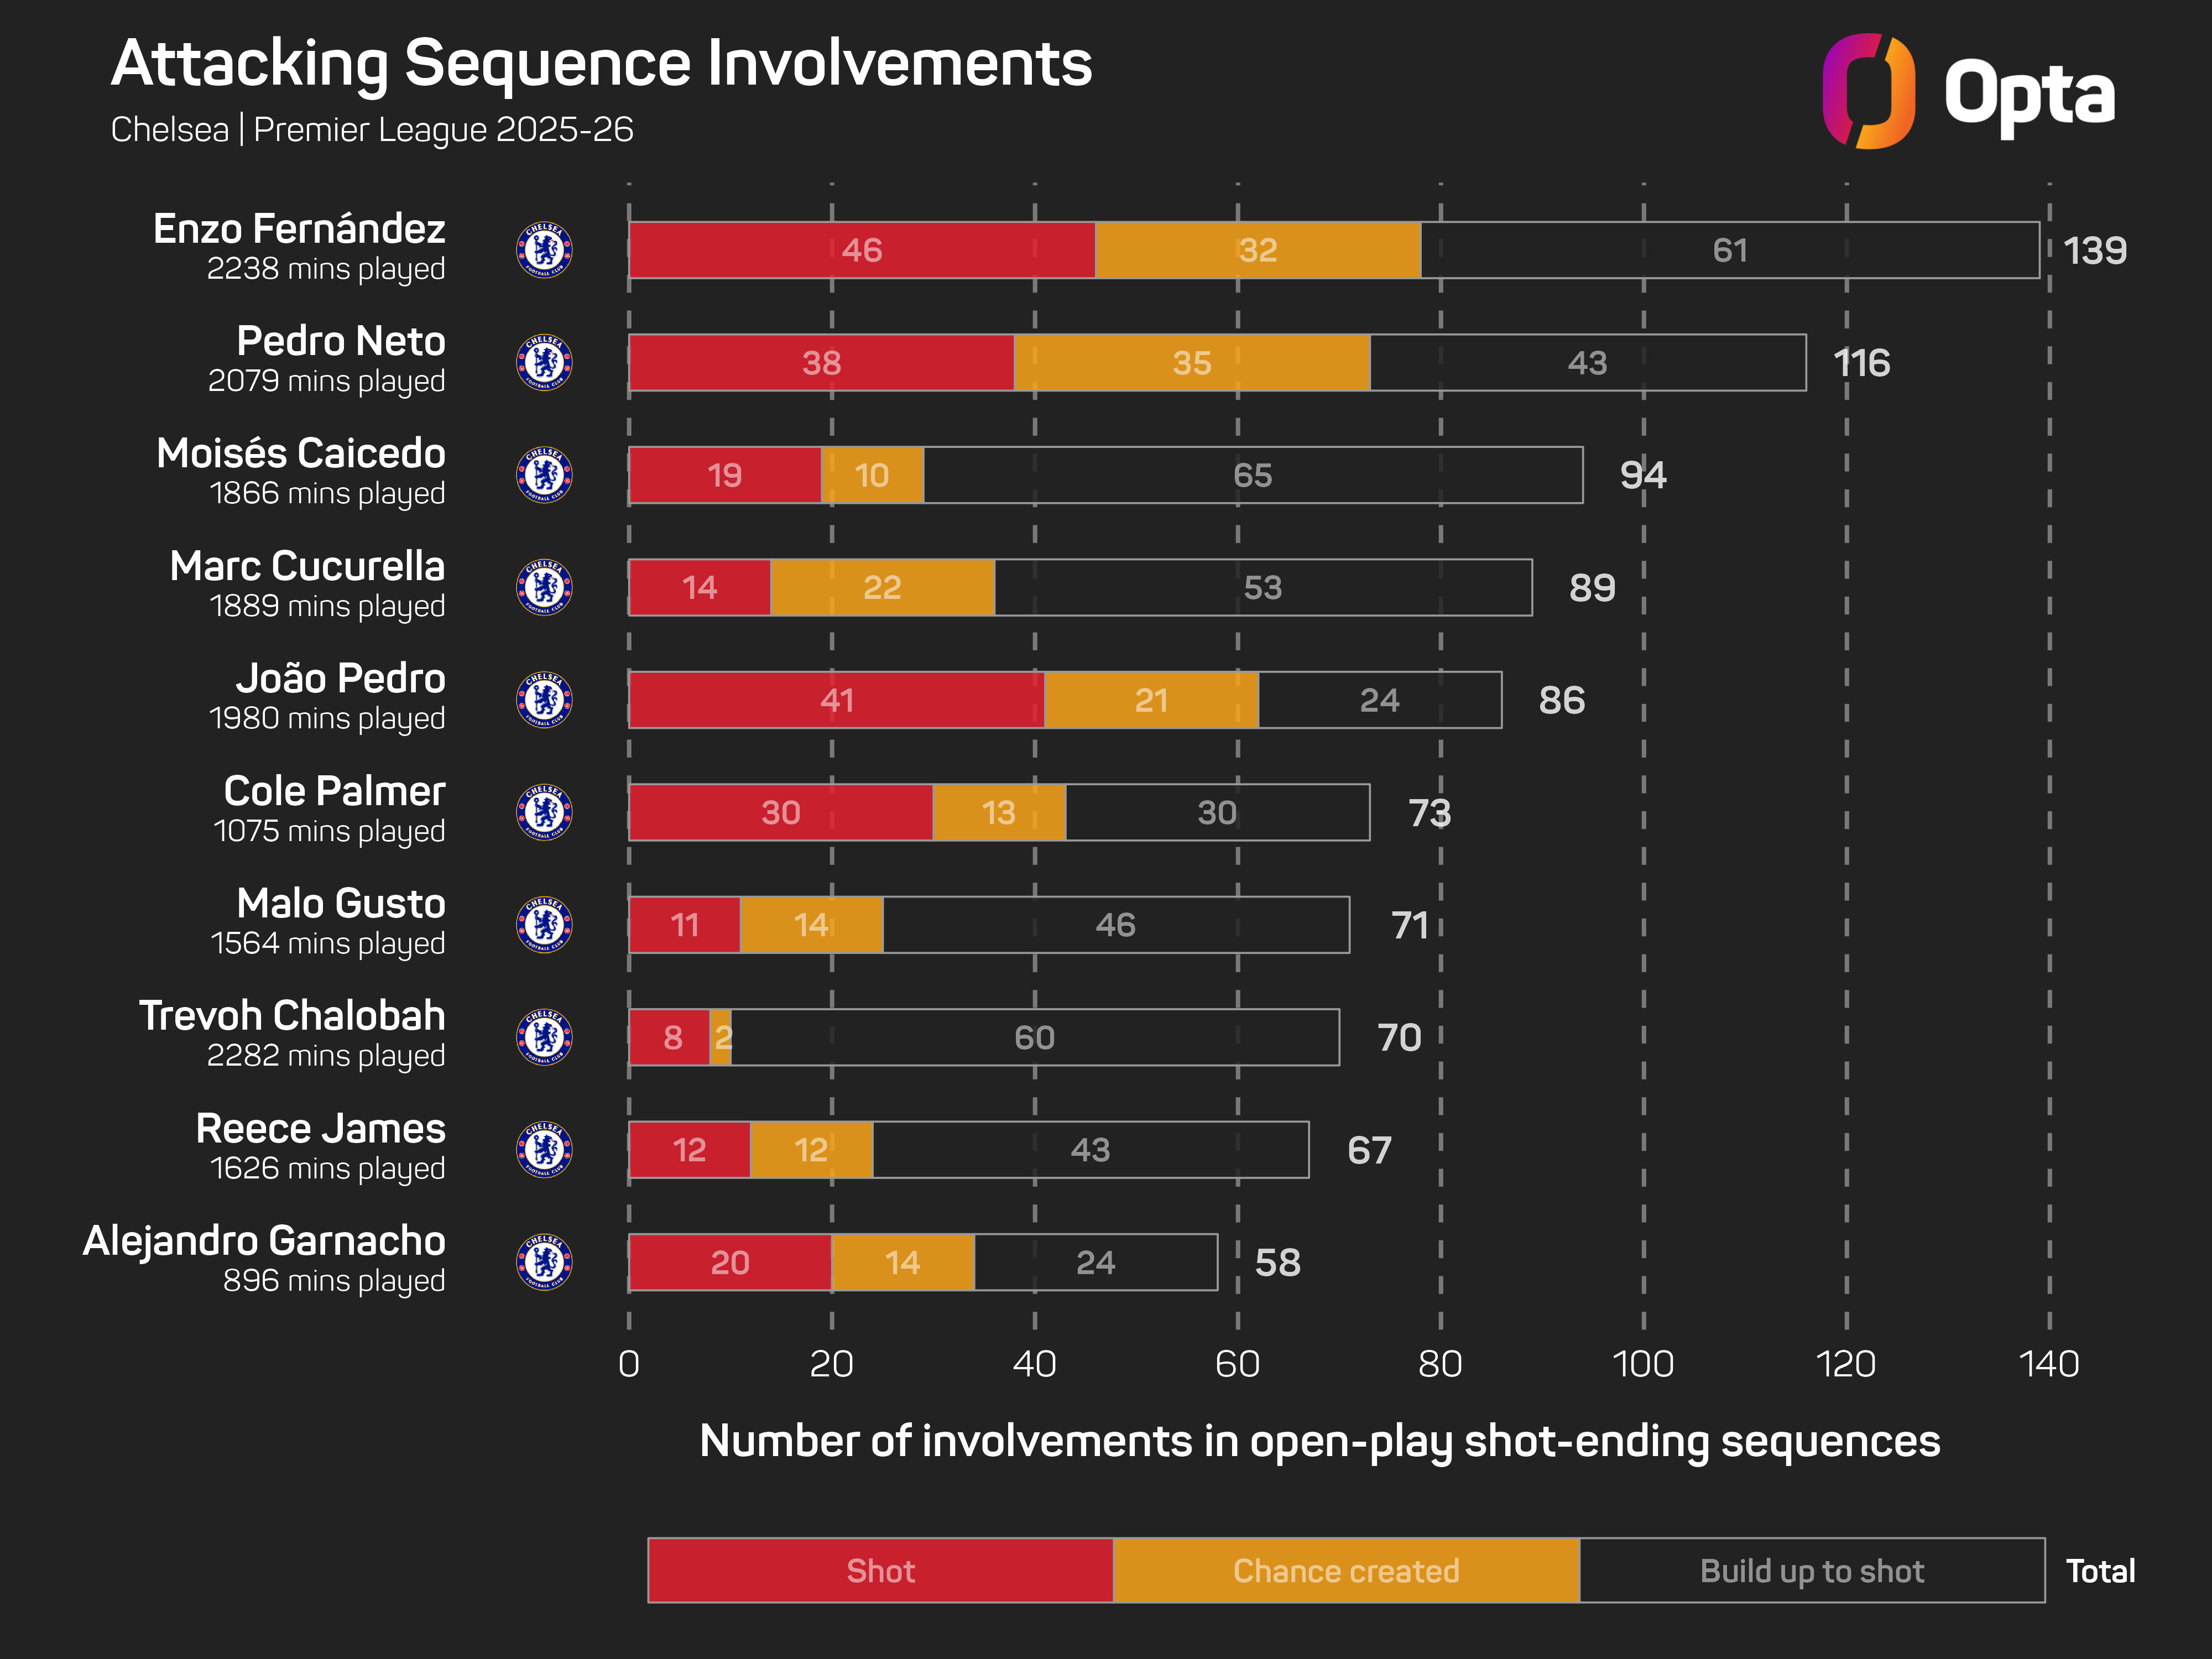Click the Malo Gusto player name

click(x=341, y=903)
